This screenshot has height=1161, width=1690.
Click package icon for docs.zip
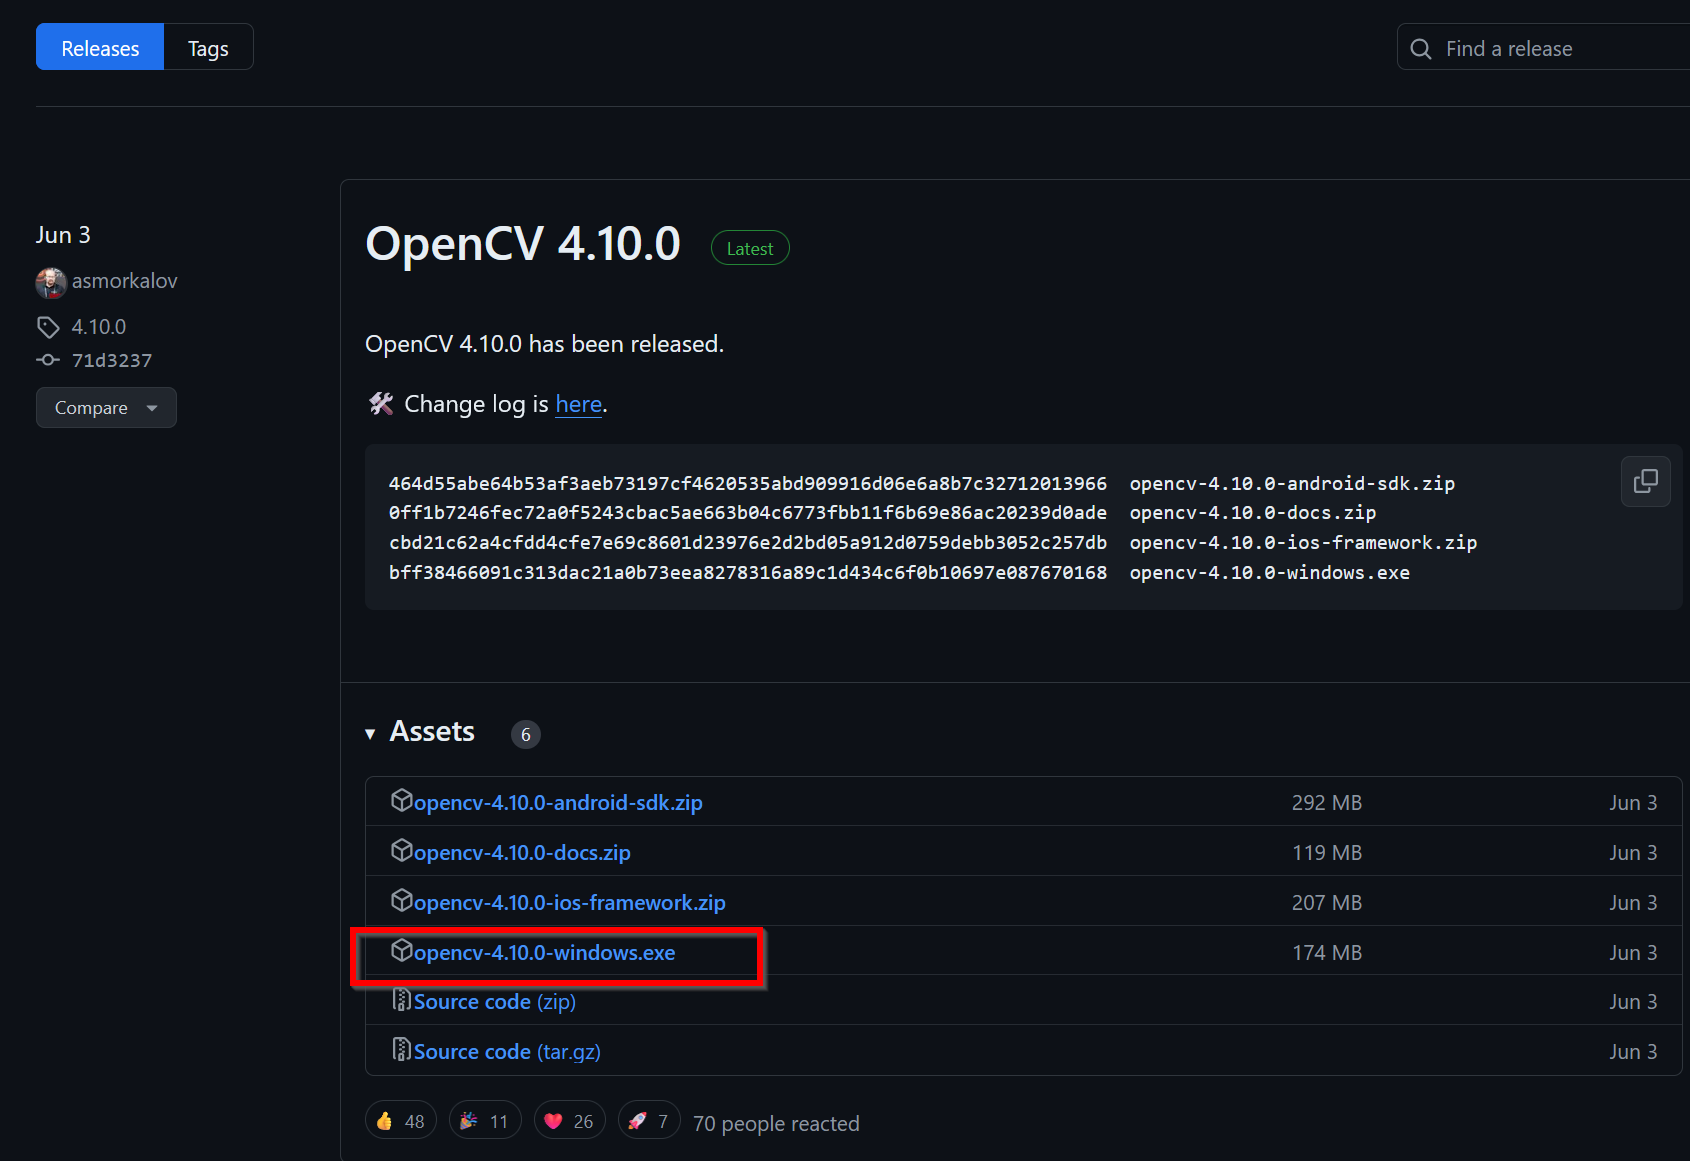401,850
